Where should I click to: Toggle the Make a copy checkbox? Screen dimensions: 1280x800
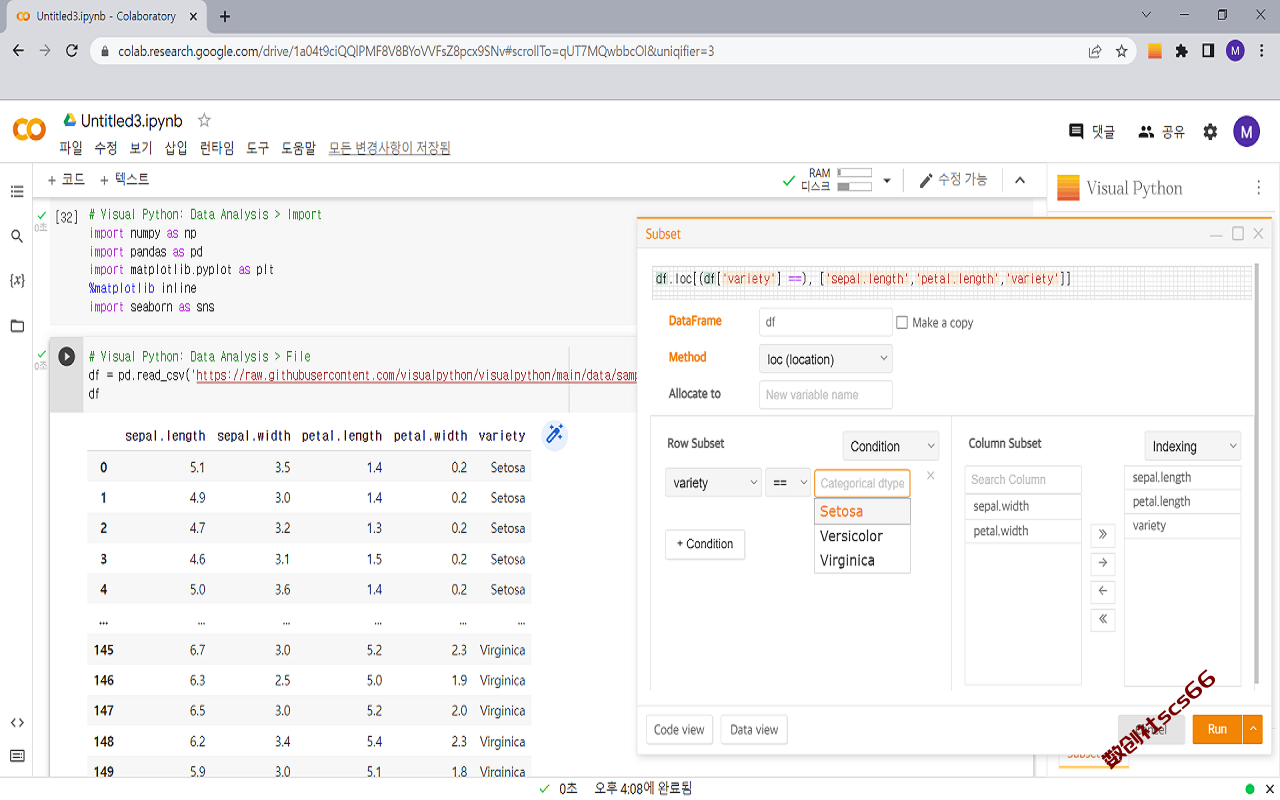pyautogui.click(x=902, y=322)
